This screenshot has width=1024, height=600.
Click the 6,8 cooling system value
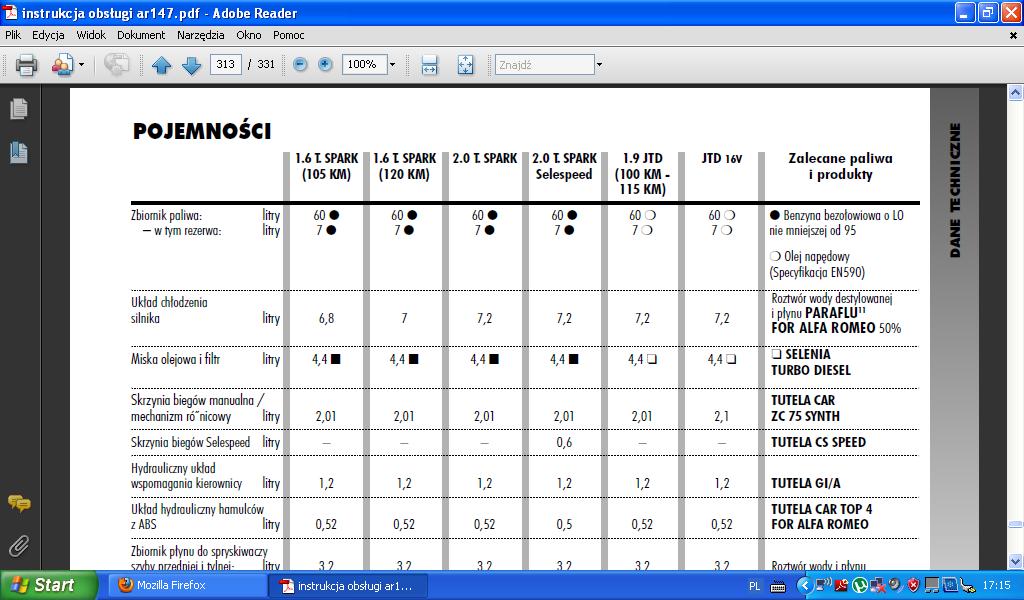[326, 319]
